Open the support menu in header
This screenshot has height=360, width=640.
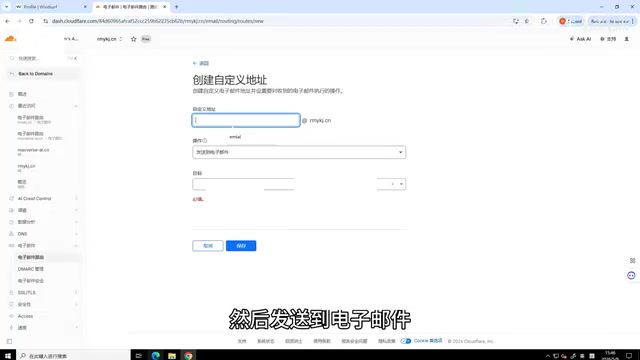[x=608, y=39]
